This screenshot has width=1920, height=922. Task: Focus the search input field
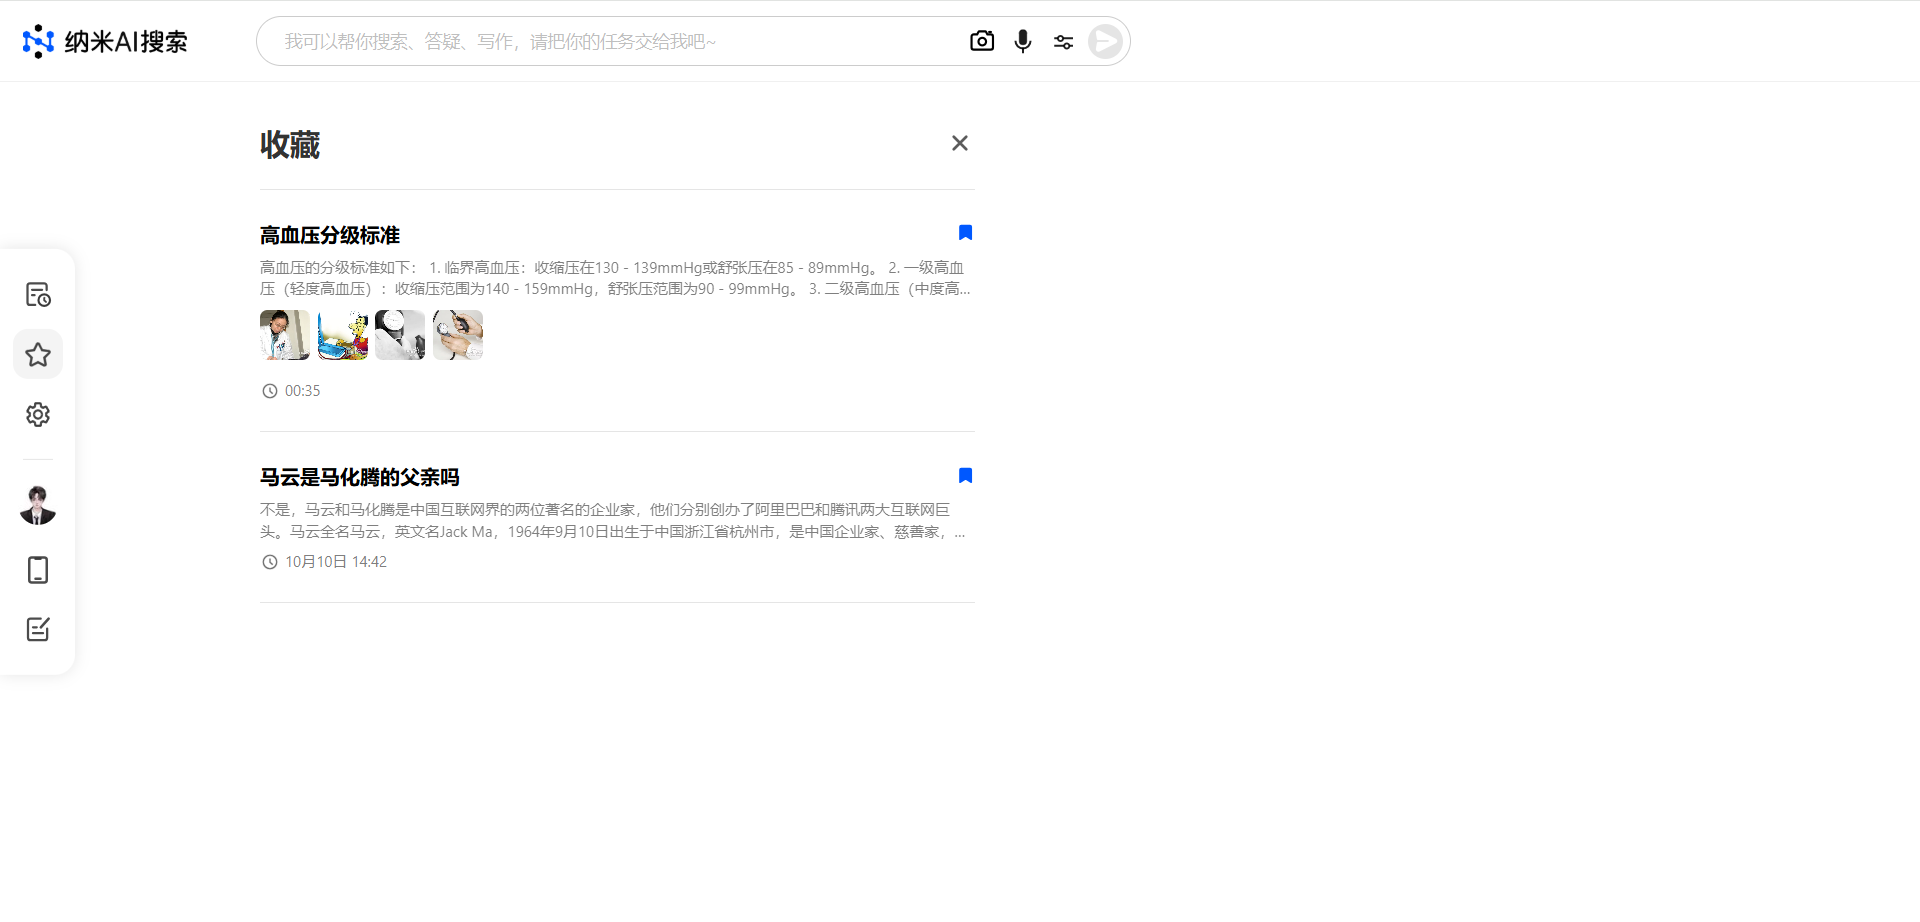[x=610, y=41]
